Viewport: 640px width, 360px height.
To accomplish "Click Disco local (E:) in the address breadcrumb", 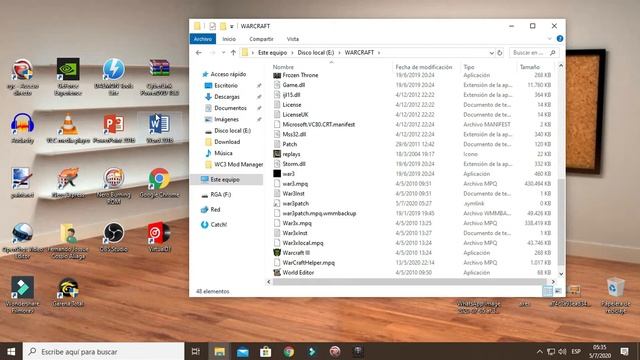I will click(316, 53).
